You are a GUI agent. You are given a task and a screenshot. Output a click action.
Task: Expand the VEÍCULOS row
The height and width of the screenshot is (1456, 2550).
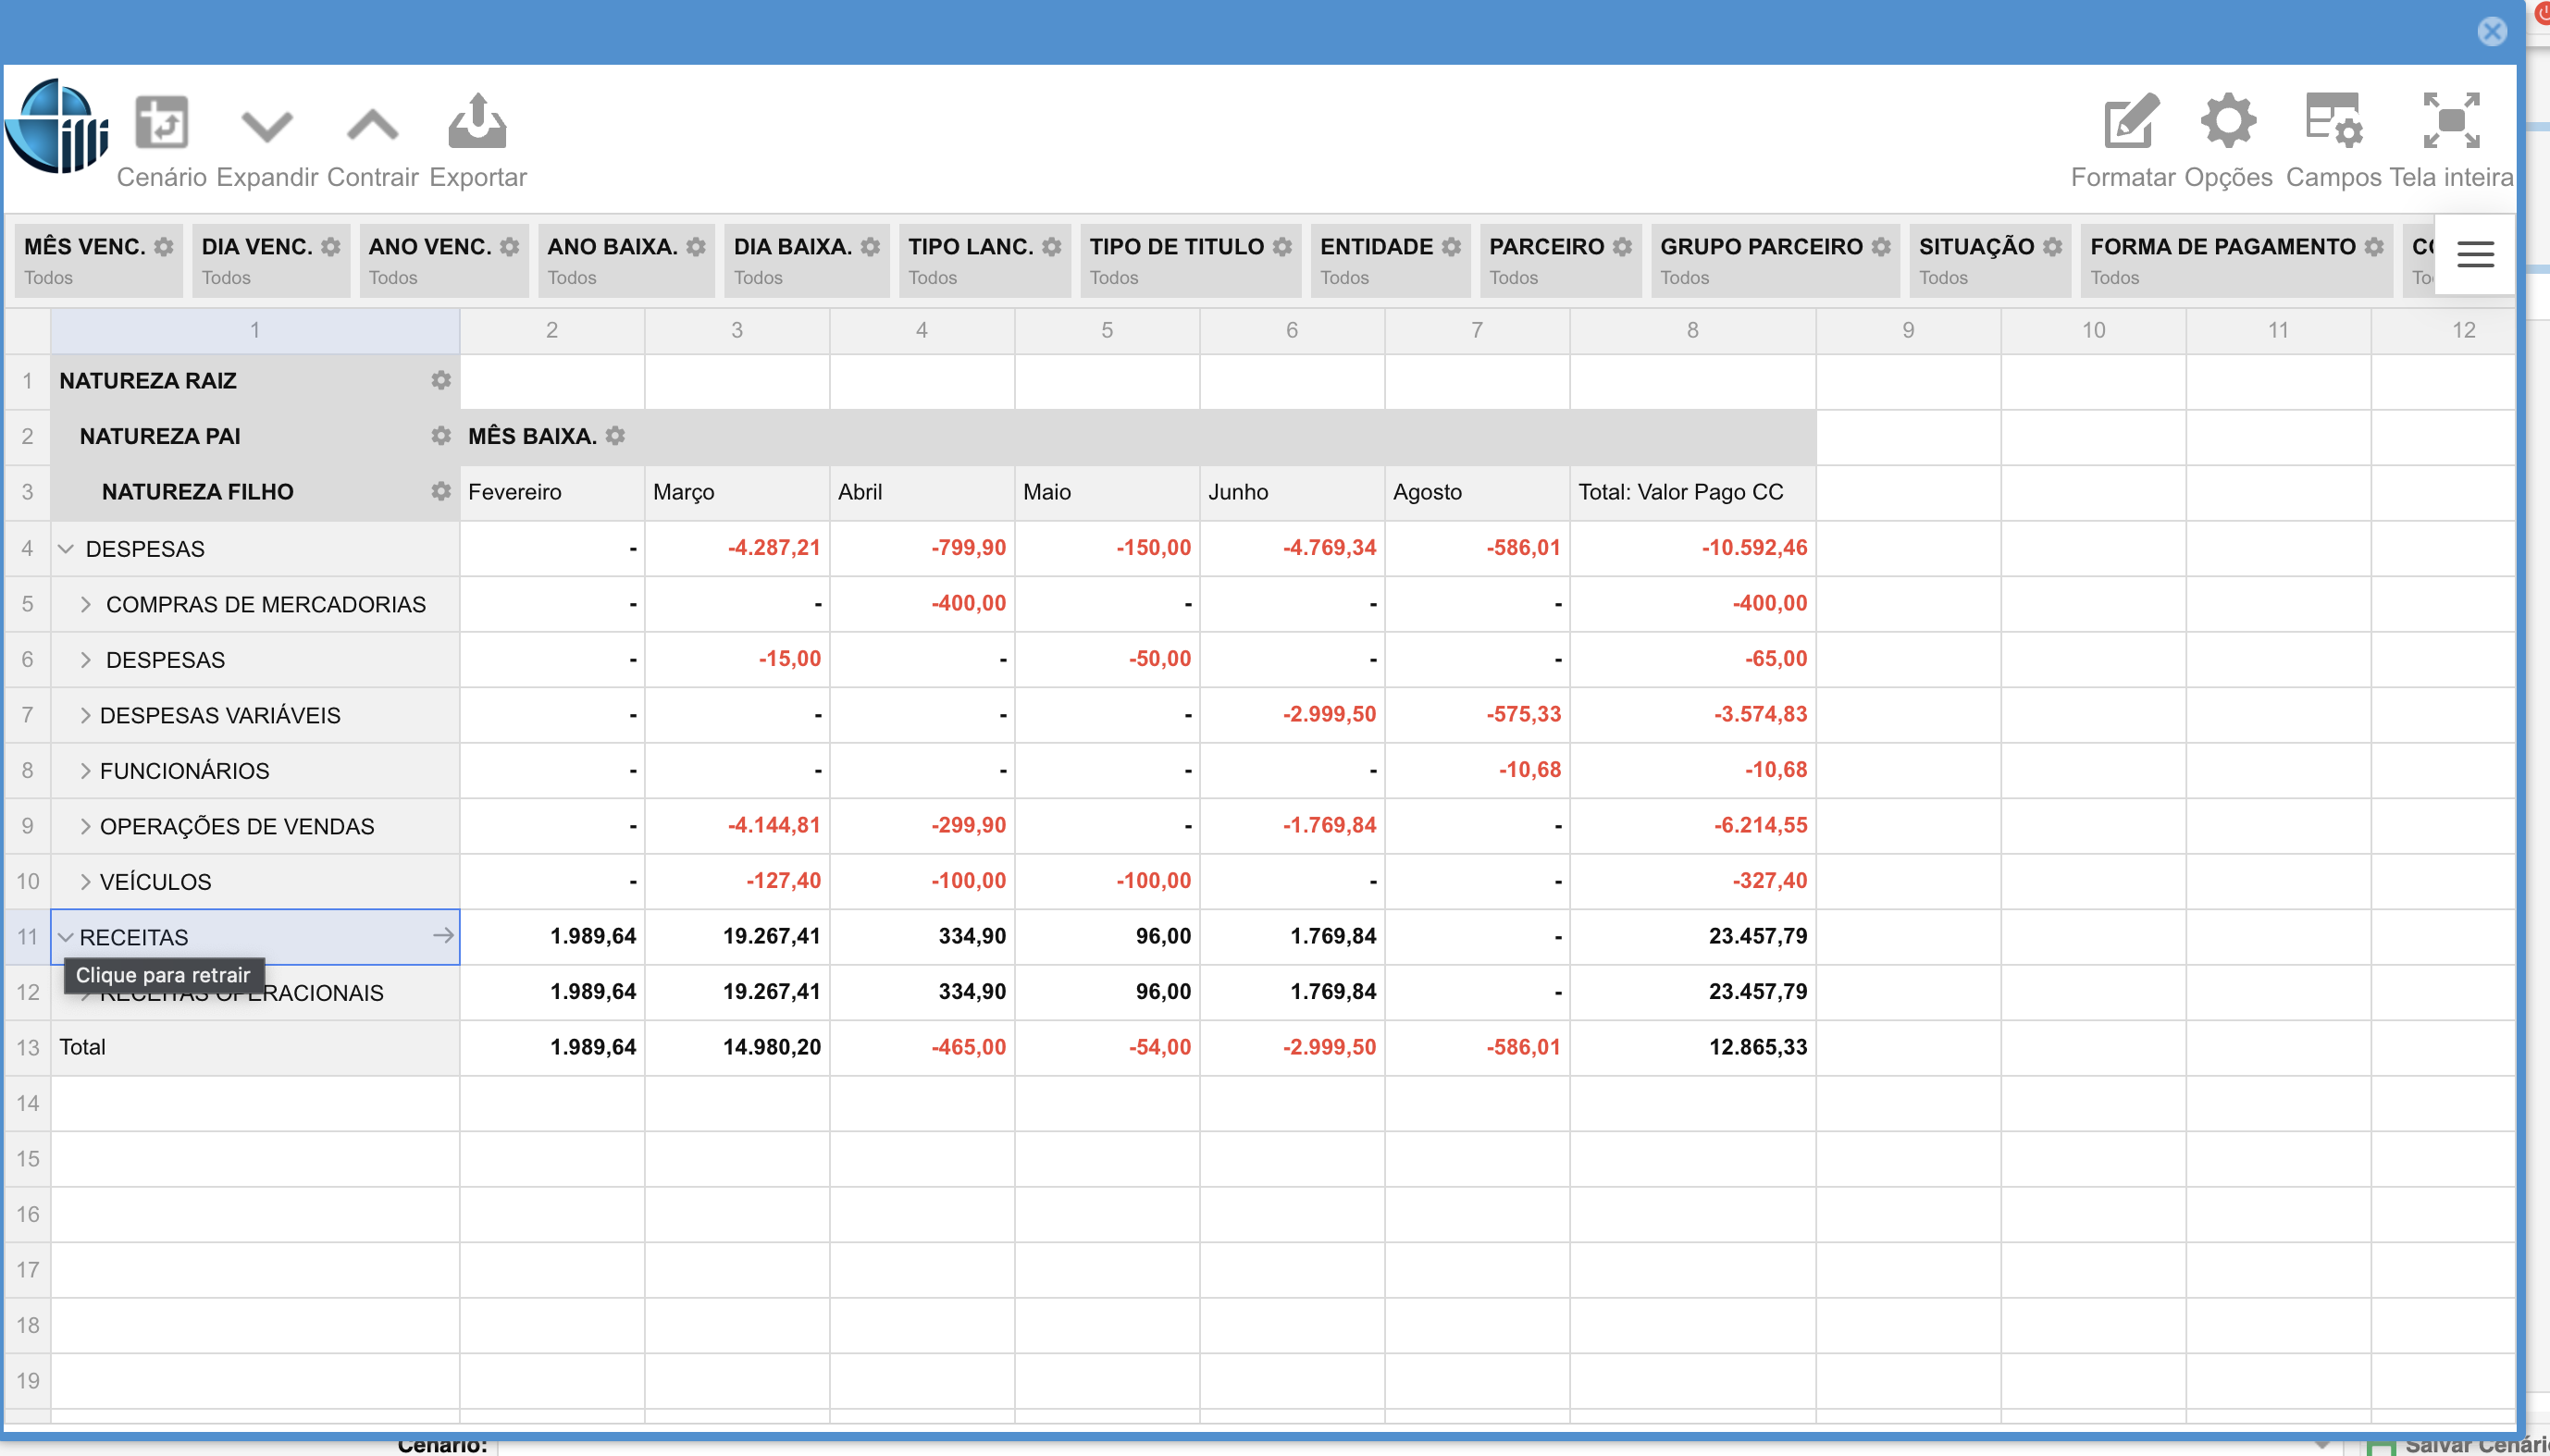[x=86, y=881]
